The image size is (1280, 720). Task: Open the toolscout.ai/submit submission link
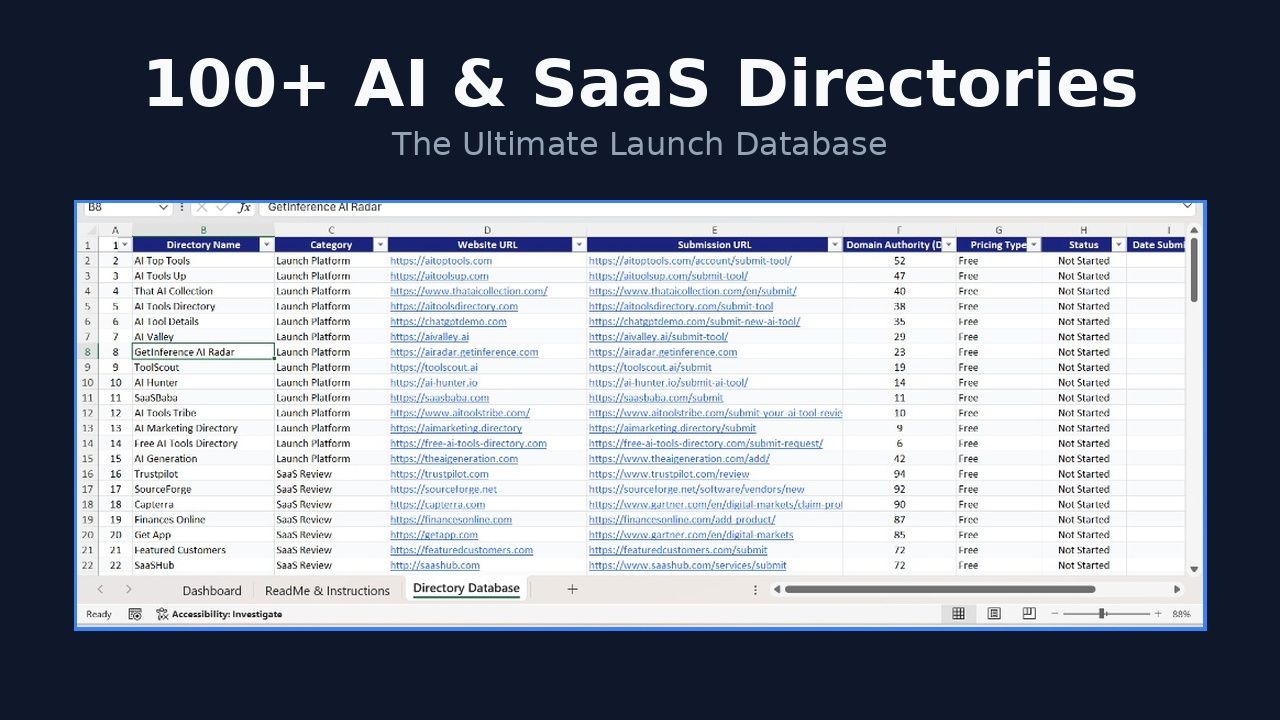(x=650, y=367)
